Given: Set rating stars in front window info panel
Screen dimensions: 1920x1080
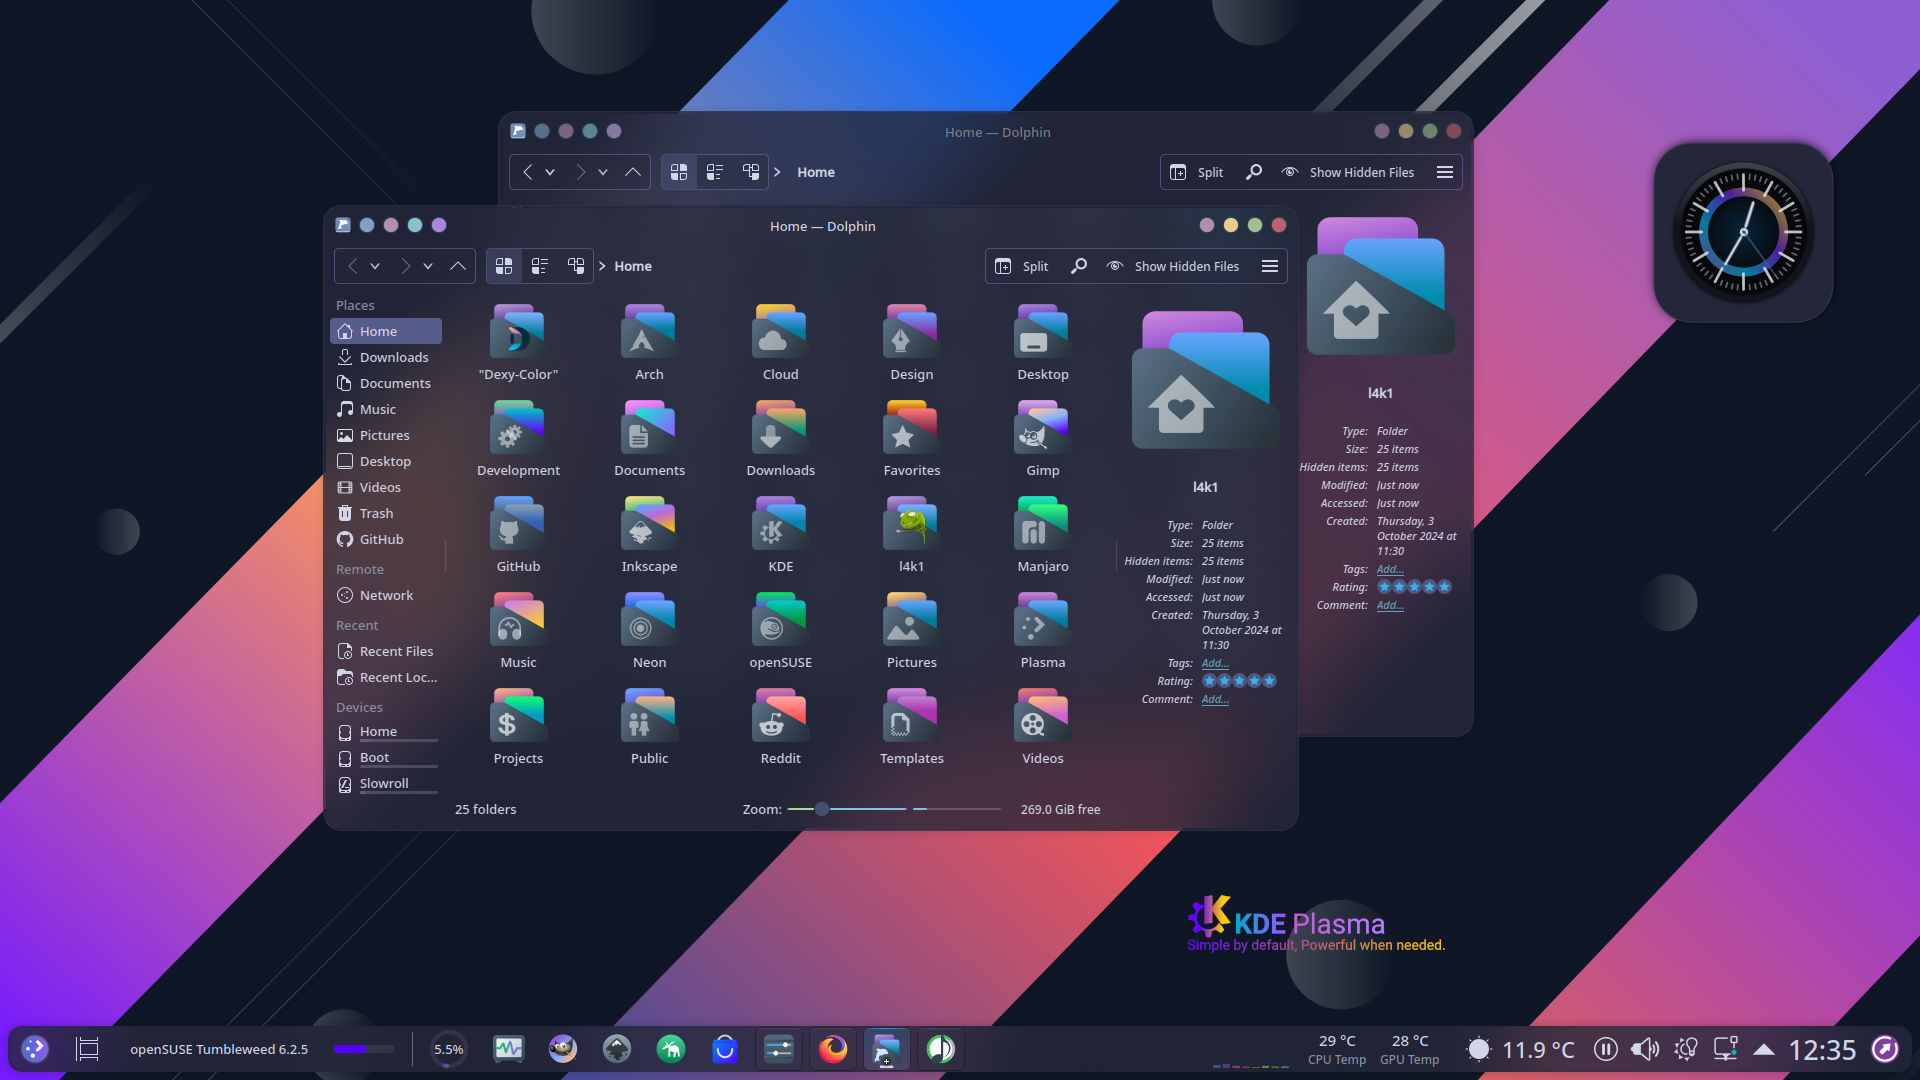Looking at the screenshot, I should click(x=1239, y=681).
